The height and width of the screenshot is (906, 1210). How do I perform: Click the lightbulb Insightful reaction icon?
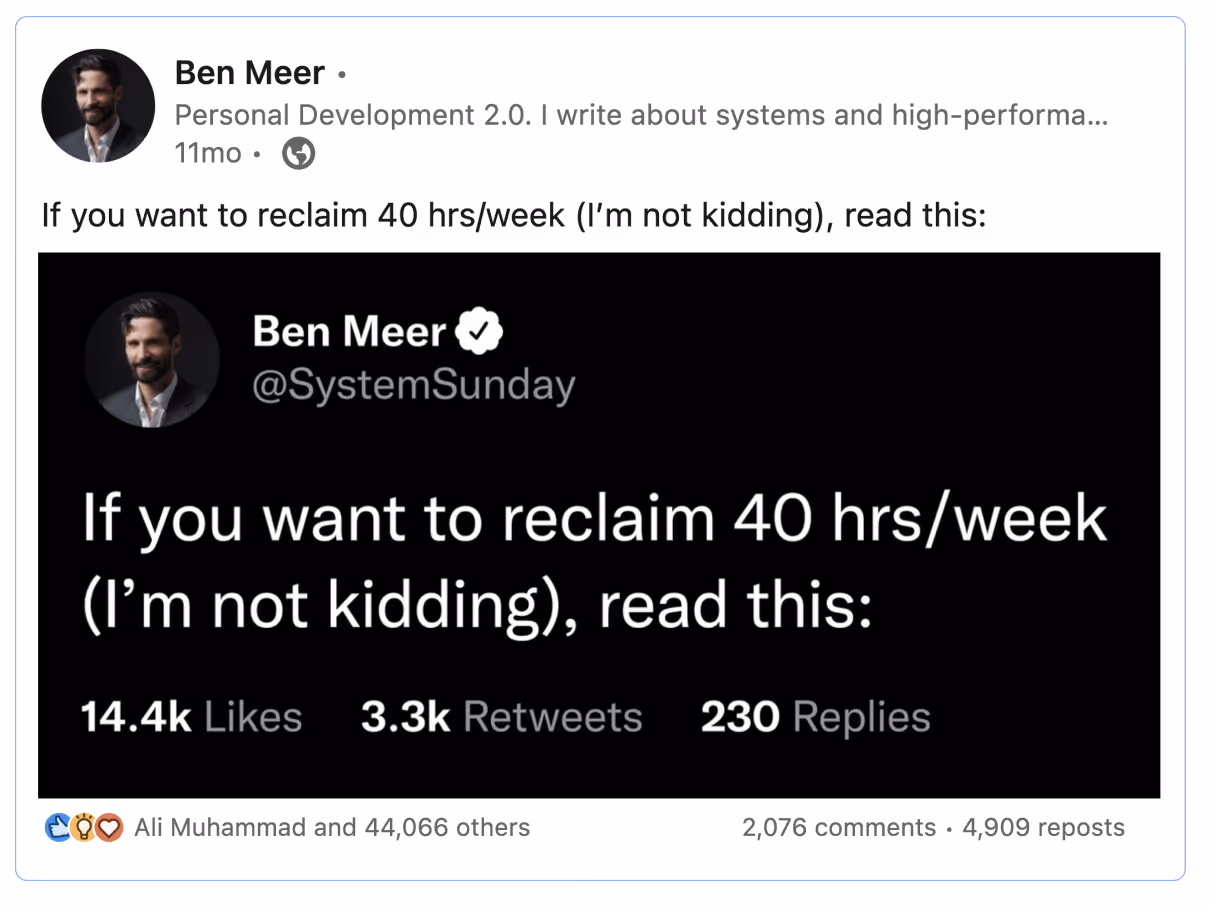click(85, 828)
